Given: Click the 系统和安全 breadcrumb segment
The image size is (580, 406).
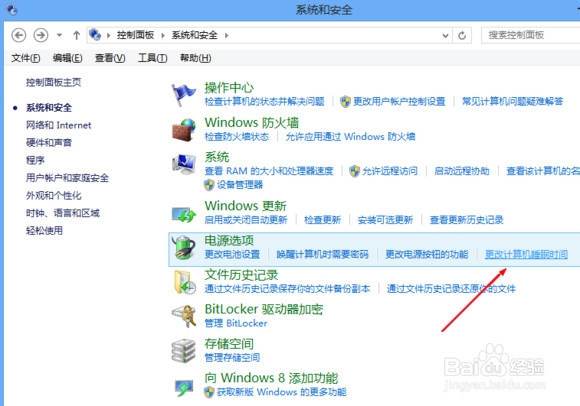Looking at the screenshot, I should point(194,35).
